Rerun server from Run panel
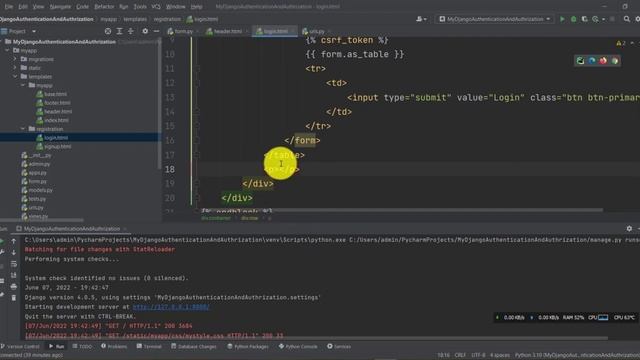Viewport: 640px width, 360px height. 2,241
